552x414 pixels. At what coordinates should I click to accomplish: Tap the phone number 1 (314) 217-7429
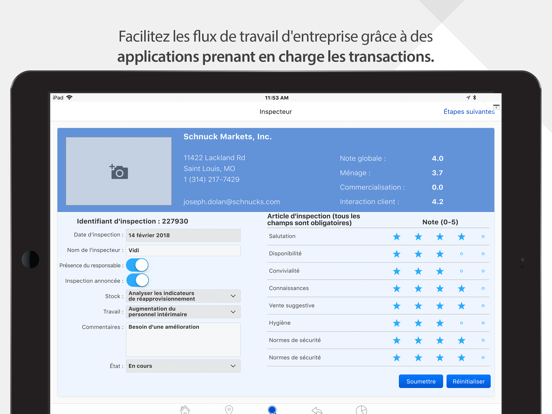(211, 180)
